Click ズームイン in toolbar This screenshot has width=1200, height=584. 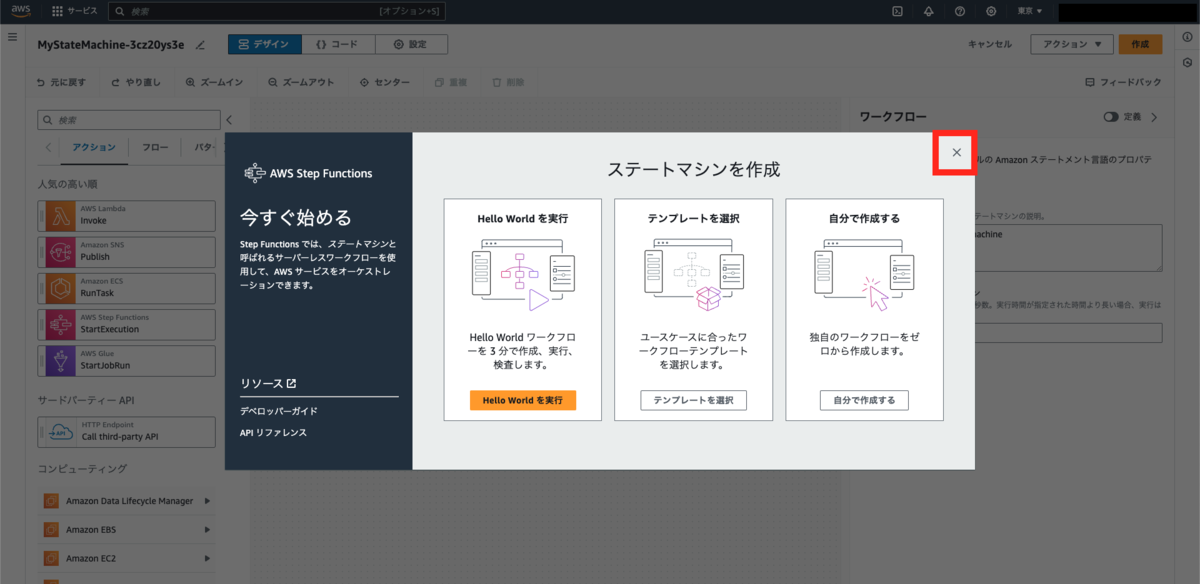point(215,82)
